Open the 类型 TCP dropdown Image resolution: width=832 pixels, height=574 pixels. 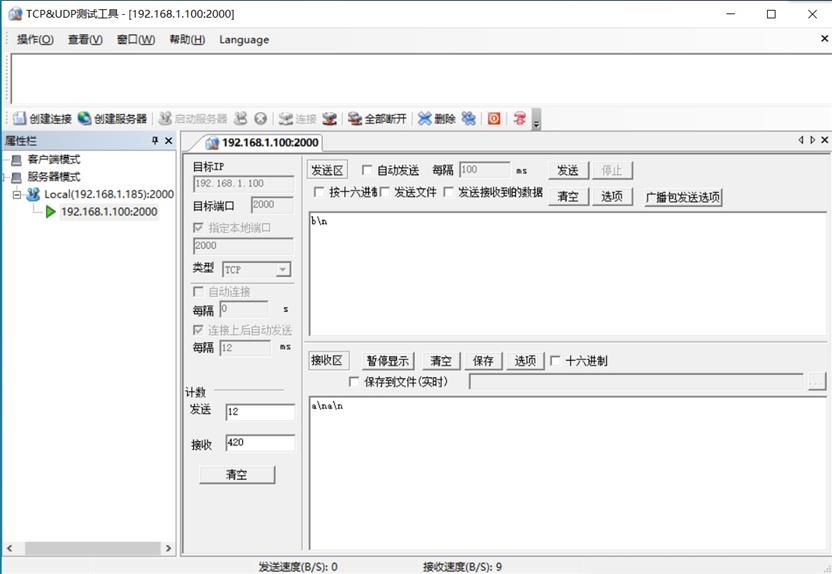click(x=283, y=269)
